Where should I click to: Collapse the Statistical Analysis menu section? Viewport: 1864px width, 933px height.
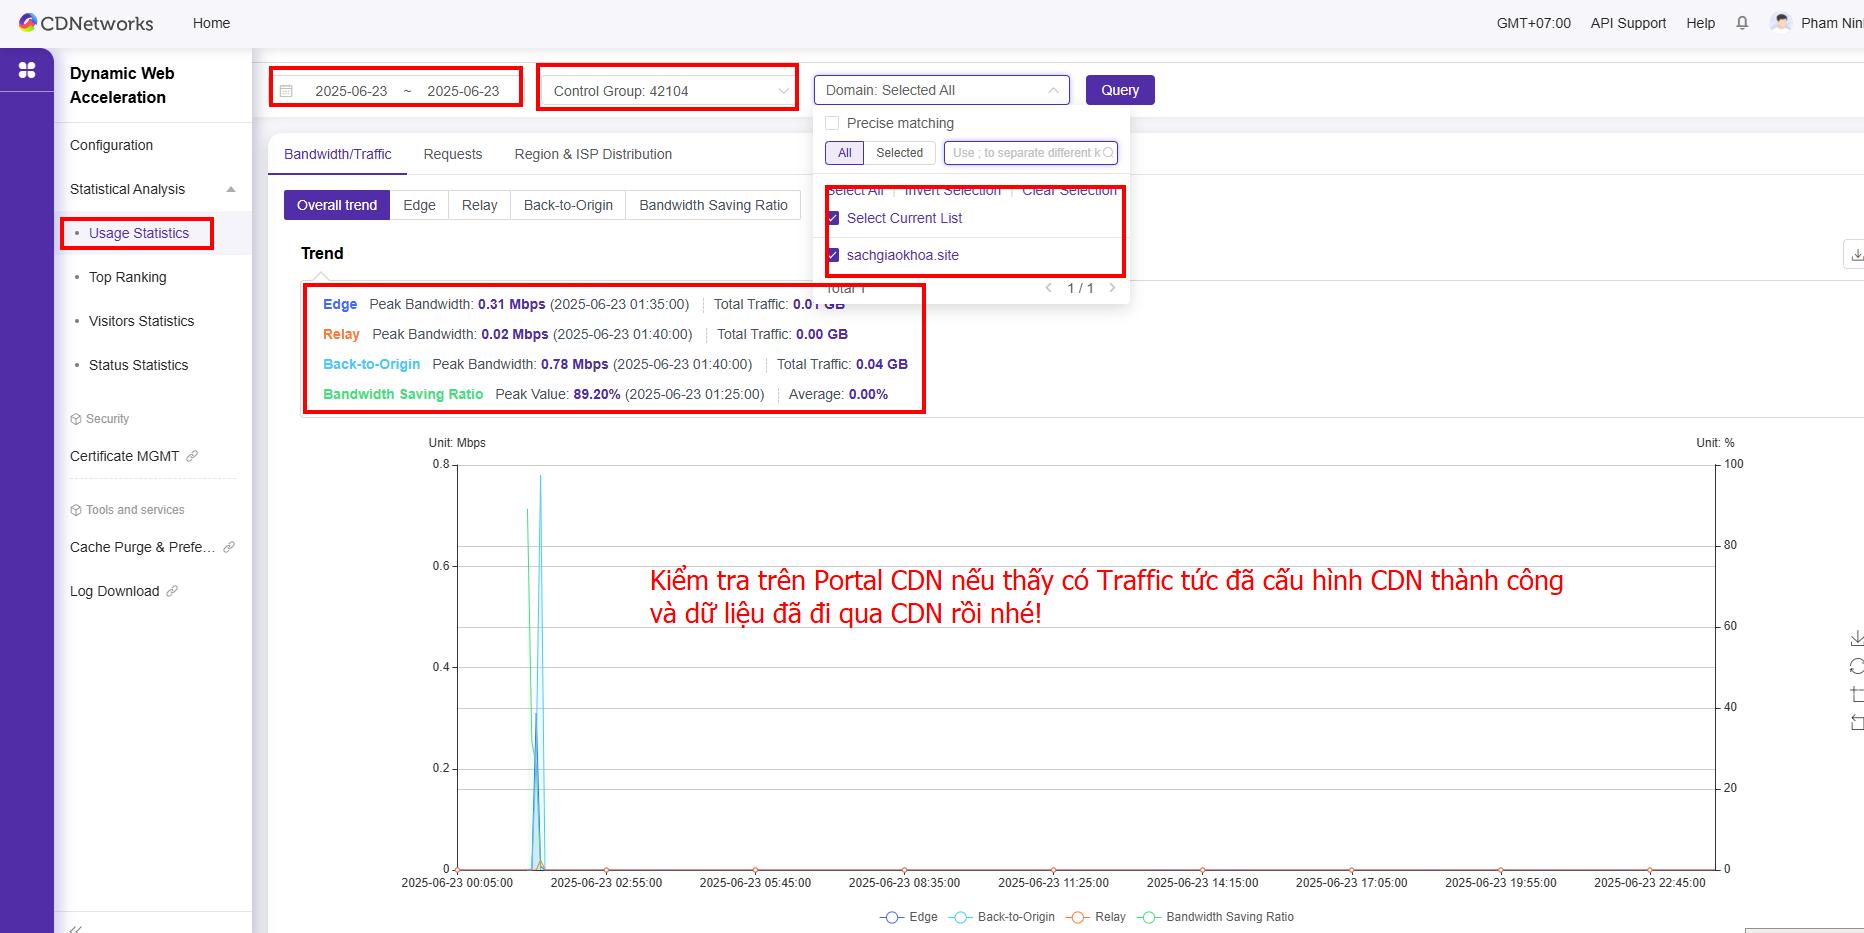point(231,189)
